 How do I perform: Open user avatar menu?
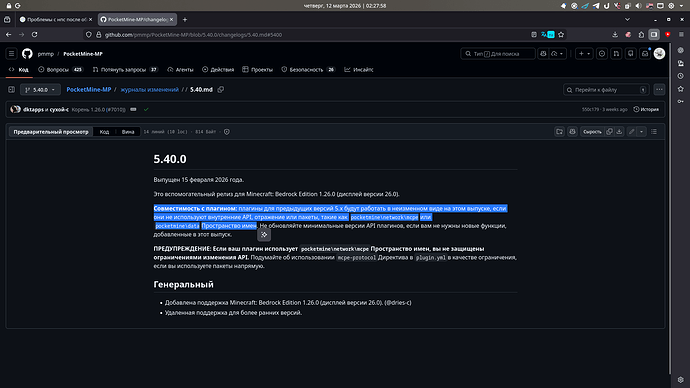pyautogui.click(x=659, y=54)
